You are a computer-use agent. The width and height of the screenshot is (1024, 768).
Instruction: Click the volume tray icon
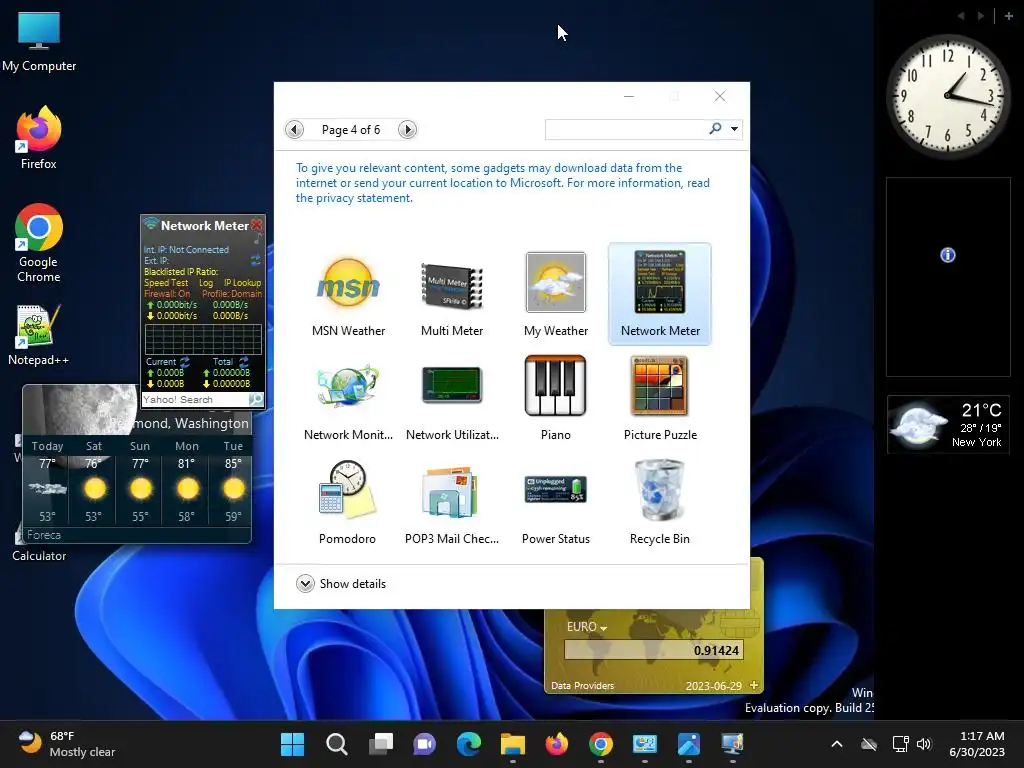click(x=923, y=744)
